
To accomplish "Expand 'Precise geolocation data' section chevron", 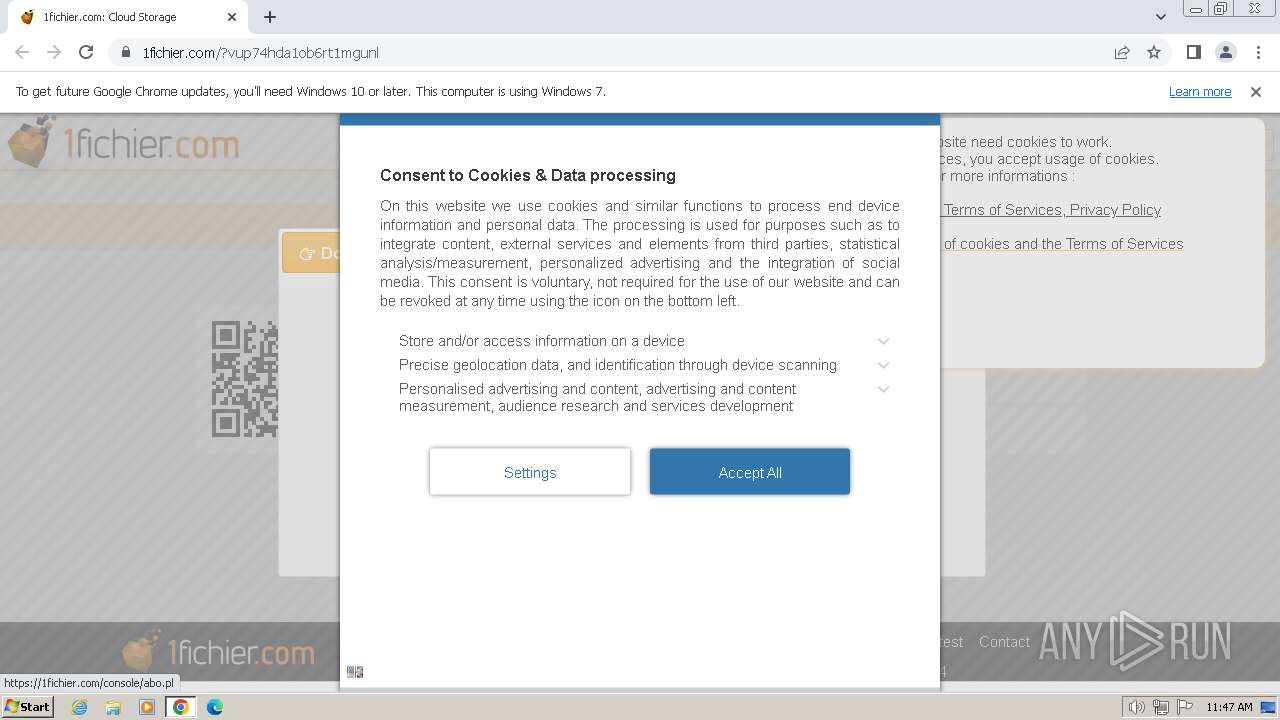I will tap(883, 366).
